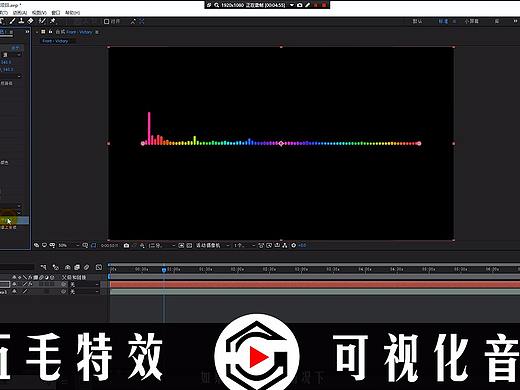Toggle the transparency grid button
520x390 pixels.
coord(189,245)
